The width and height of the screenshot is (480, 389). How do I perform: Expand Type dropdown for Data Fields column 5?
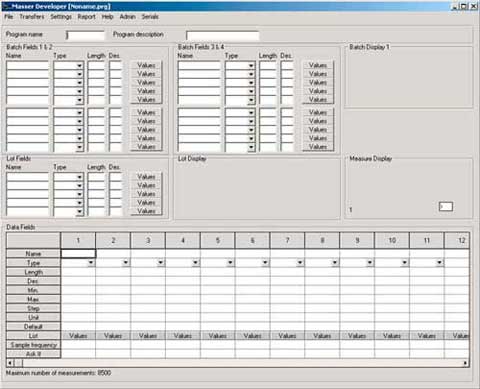click(x=230, y=263)
